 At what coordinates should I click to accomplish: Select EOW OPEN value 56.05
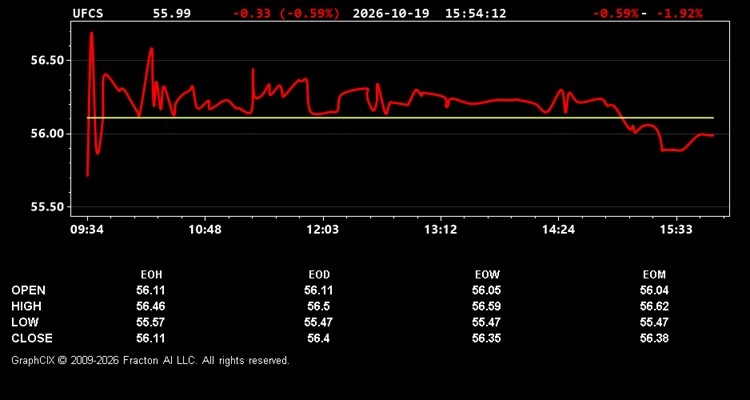[x=486, y=290]
